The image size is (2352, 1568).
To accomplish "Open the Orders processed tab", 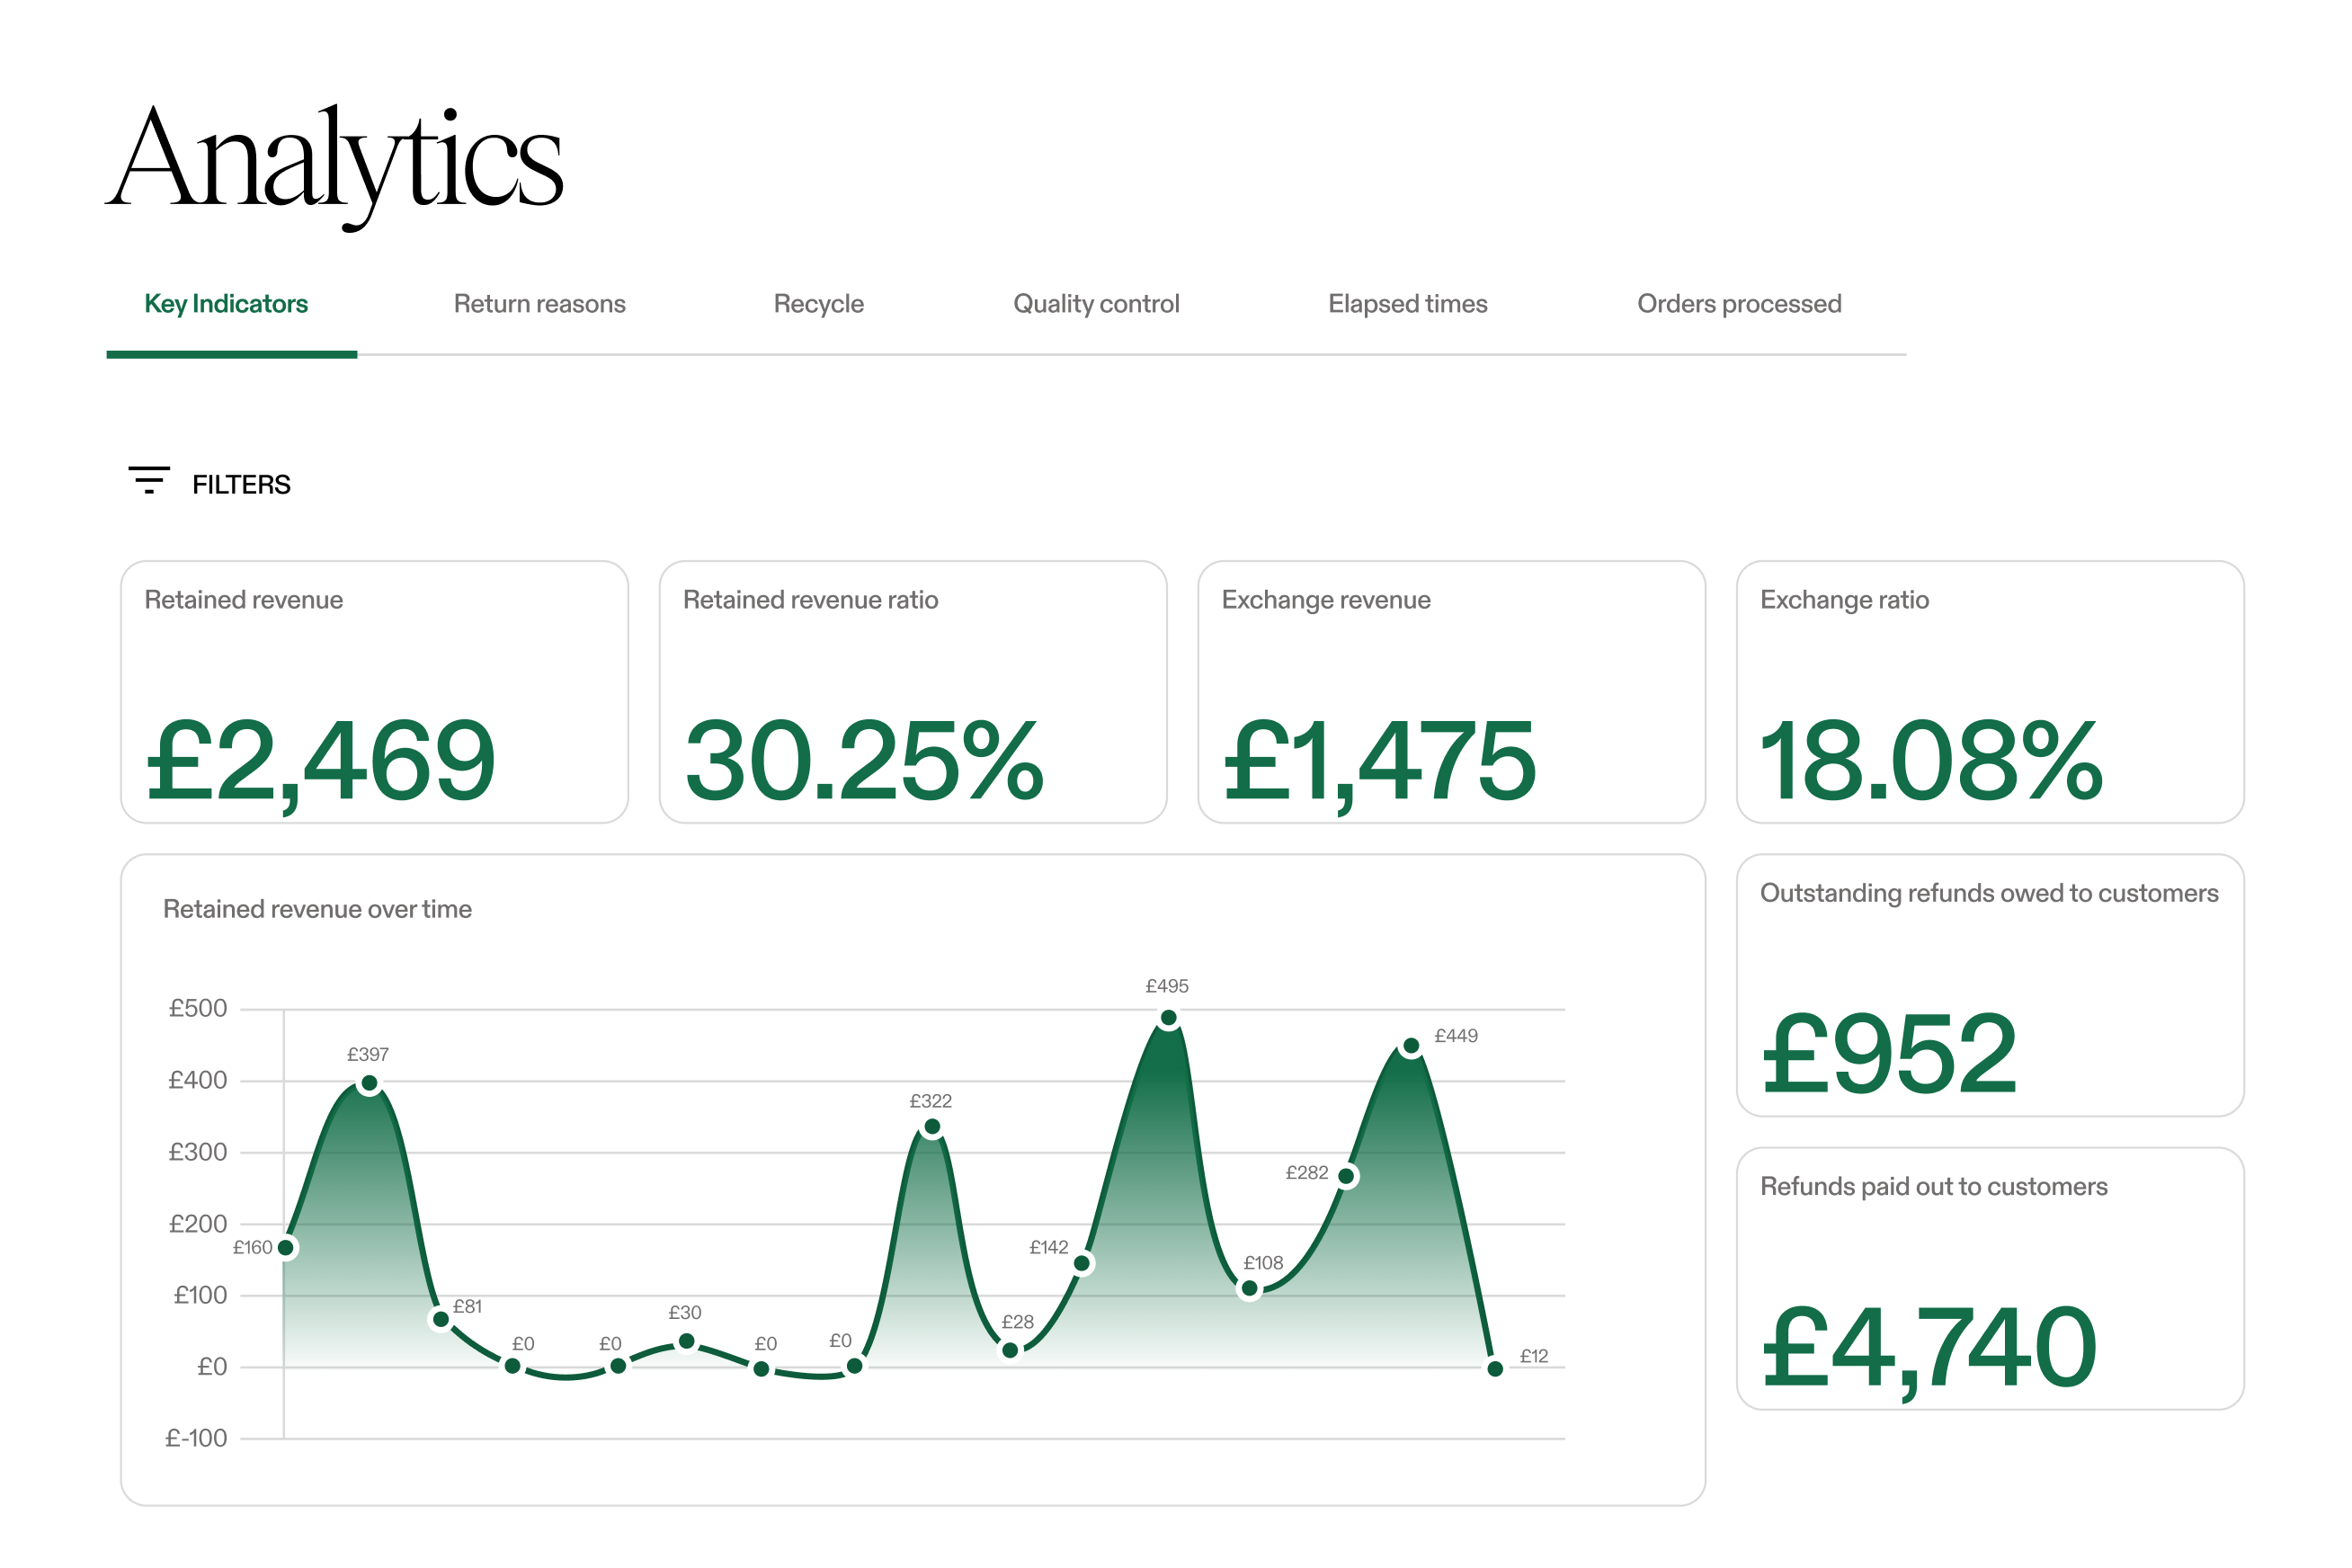I will tap(1739, 304).
